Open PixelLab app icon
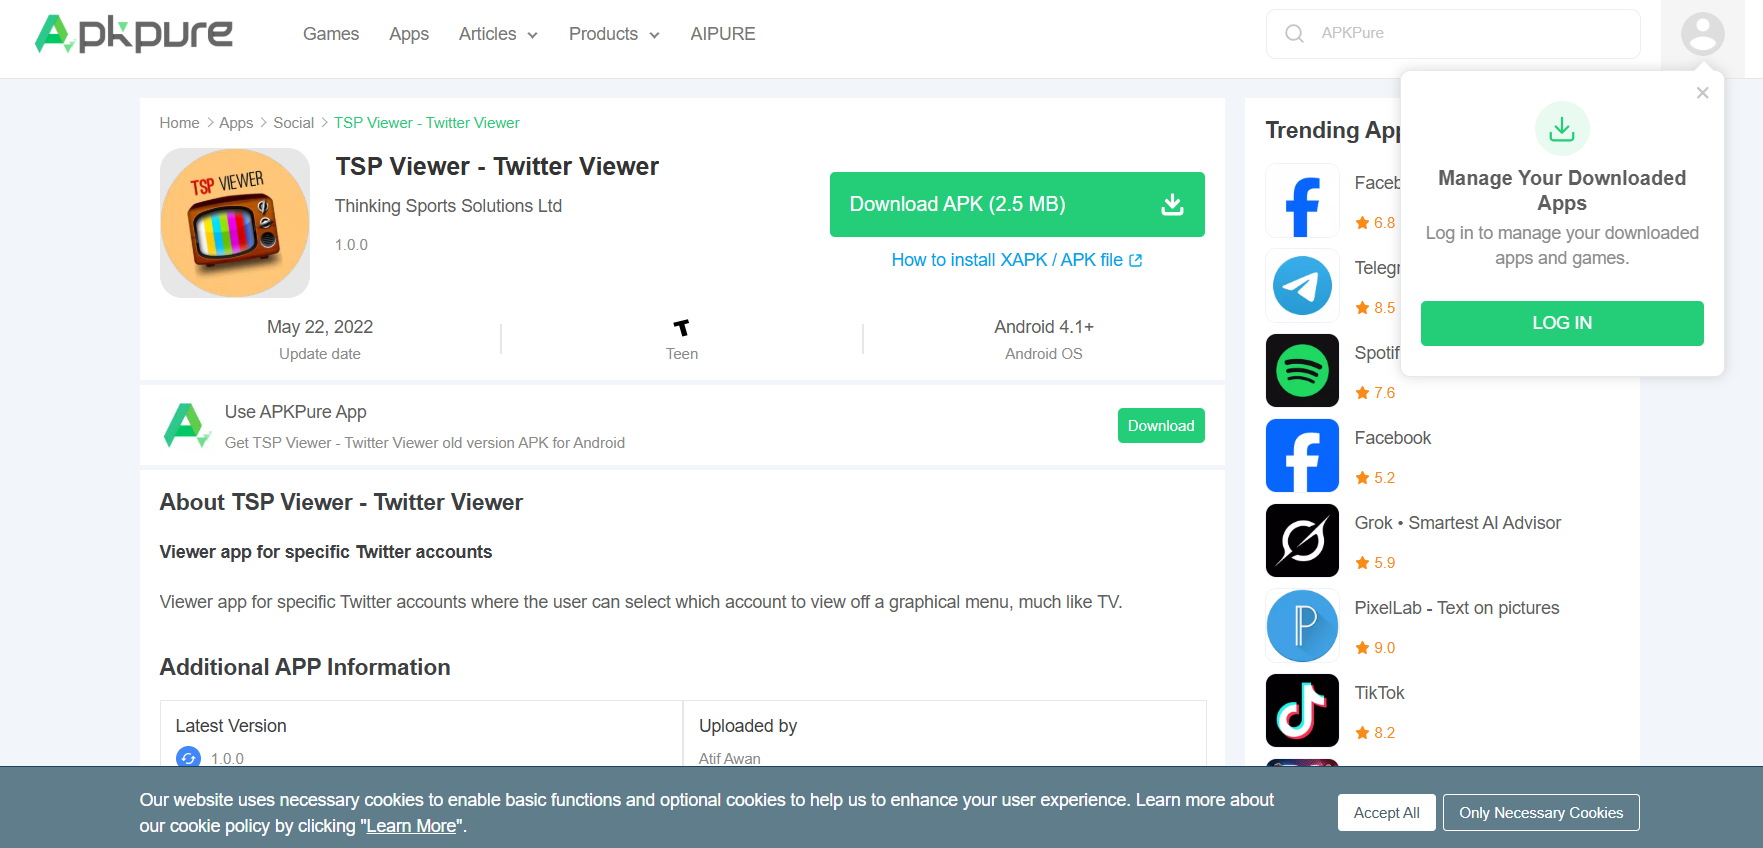 pos(1302,626)
